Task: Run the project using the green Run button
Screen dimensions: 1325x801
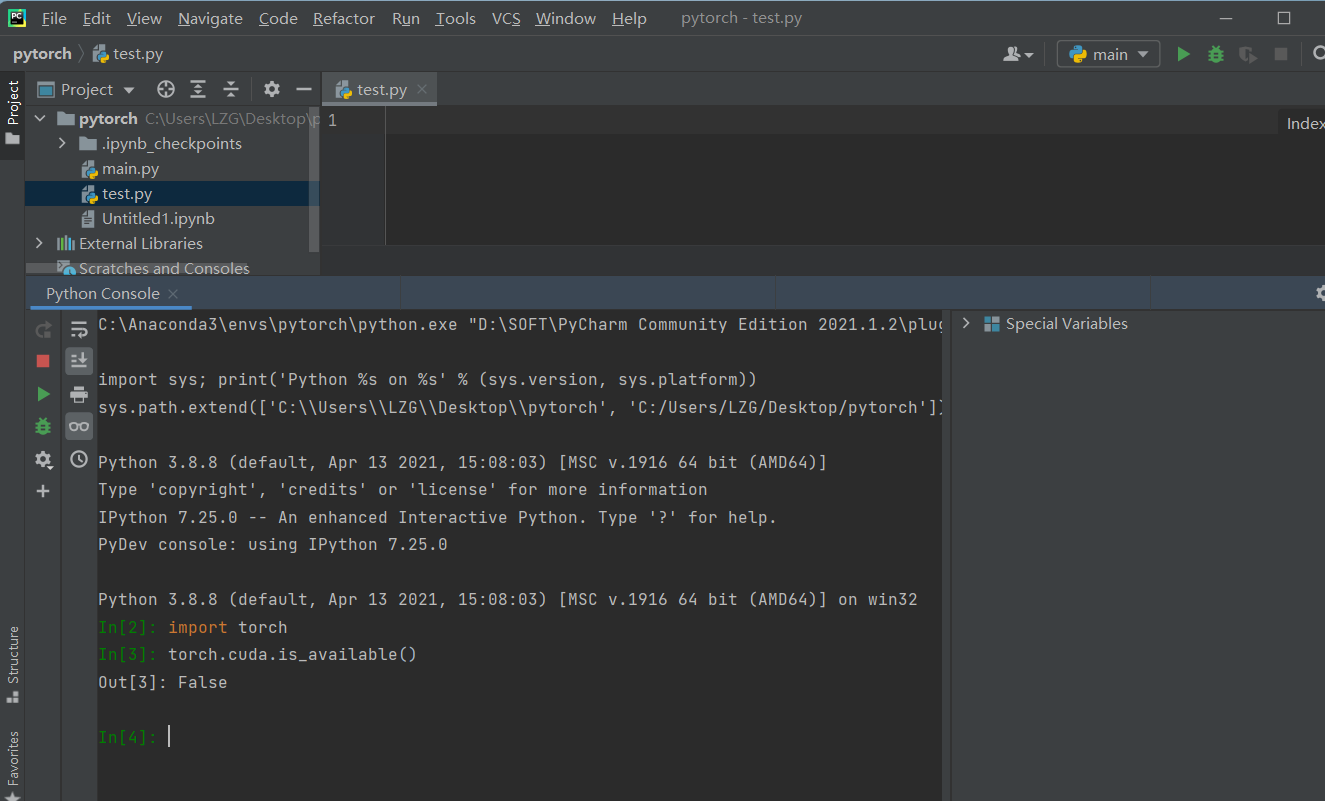Action: [1183, 54]
